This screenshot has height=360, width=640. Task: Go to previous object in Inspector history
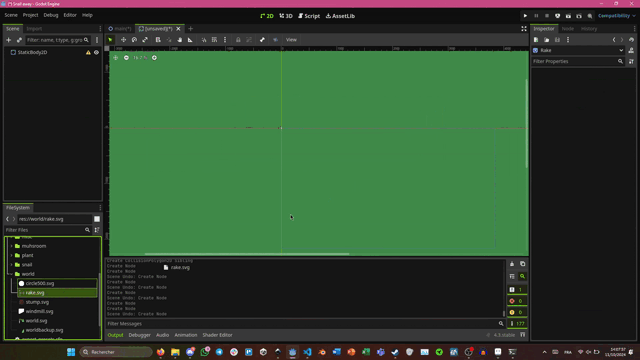[614, 40]
